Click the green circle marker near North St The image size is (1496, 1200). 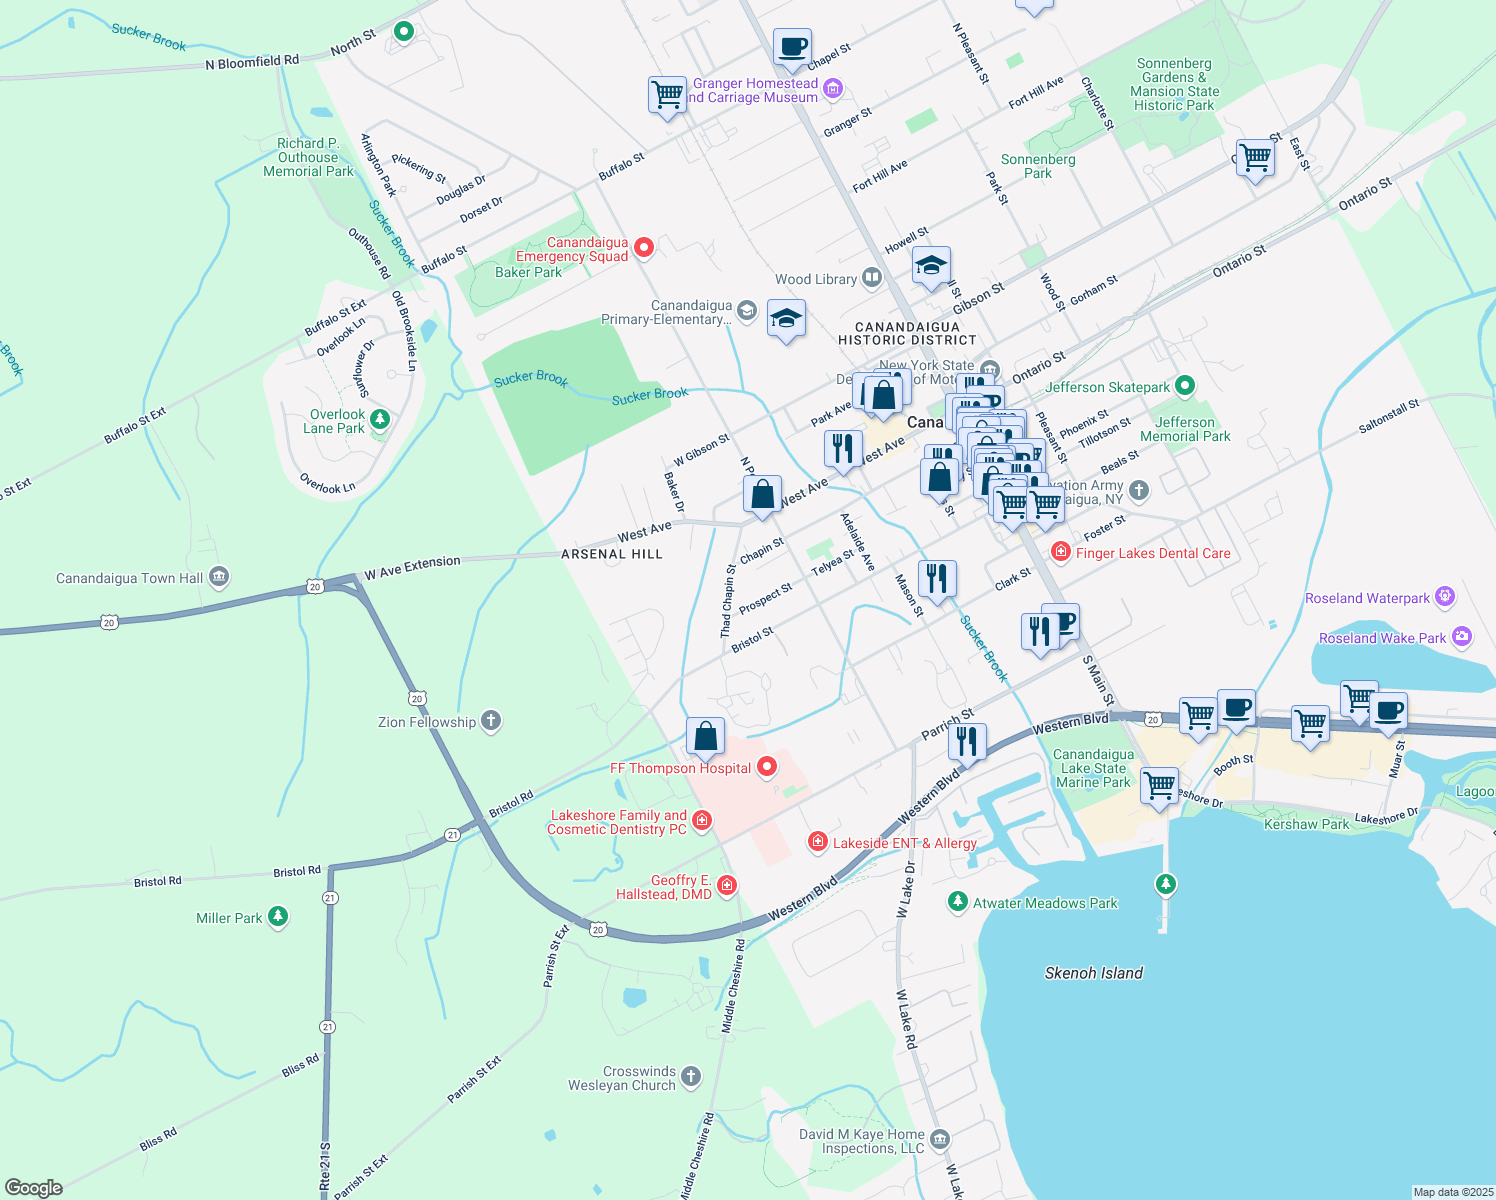pos(404,32)
